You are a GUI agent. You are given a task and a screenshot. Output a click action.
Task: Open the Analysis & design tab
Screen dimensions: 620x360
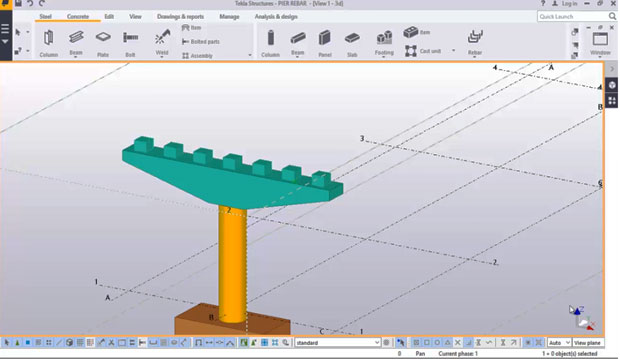pyautogui.click(x=276, y=17)
